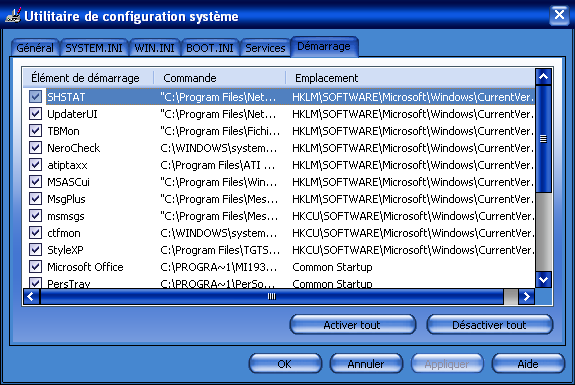The height and width of the screenshot is (385, 575).
Task: Open the Général tab
Action: pyautogui.click(x=35, y=48)
